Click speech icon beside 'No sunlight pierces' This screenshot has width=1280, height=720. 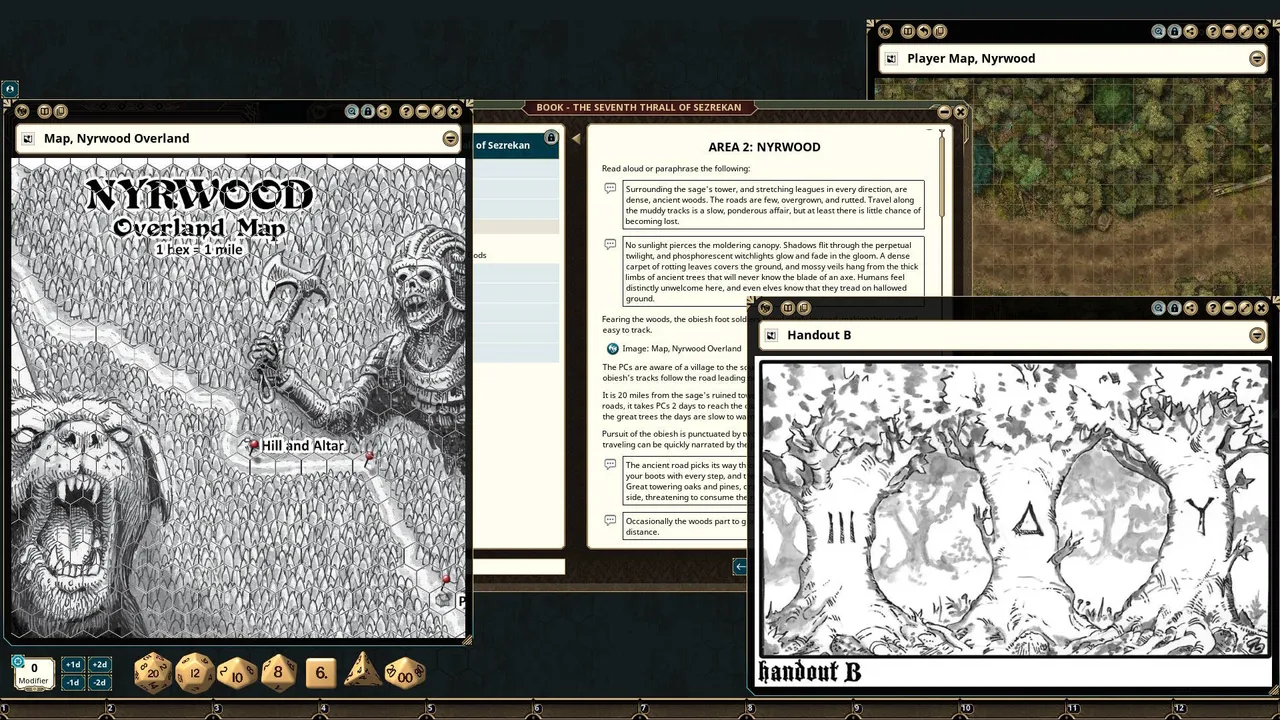pyautogui.click(x=610, y=244)
